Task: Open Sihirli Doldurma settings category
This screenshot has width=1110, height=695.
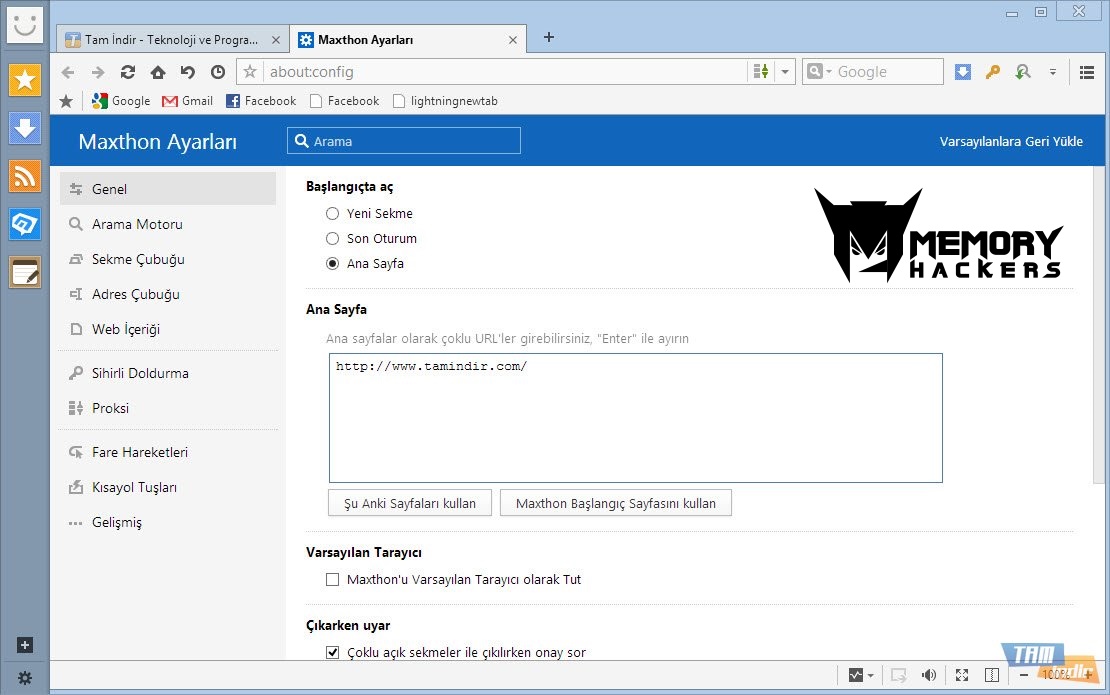Action: (168, 373)
